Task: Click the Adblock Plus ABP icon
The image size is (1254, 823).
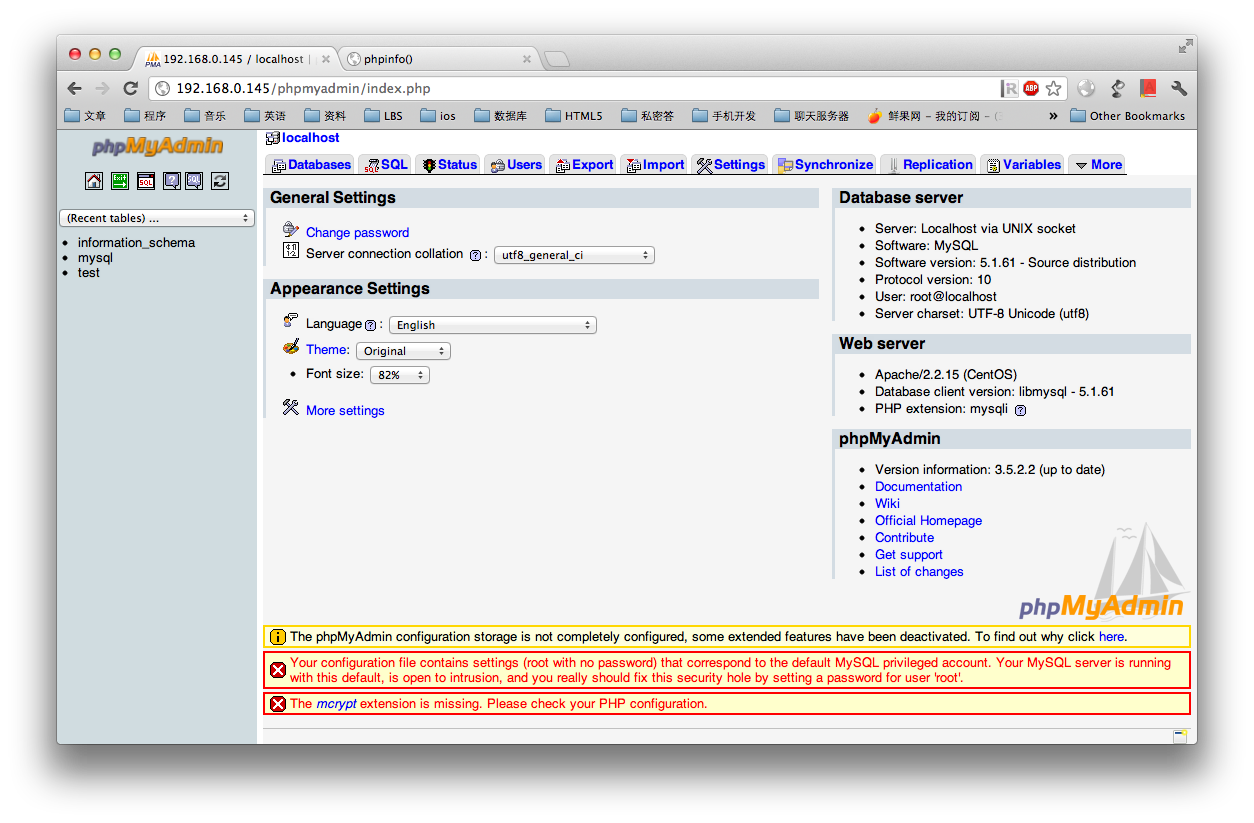Action: click(1031, 89)
